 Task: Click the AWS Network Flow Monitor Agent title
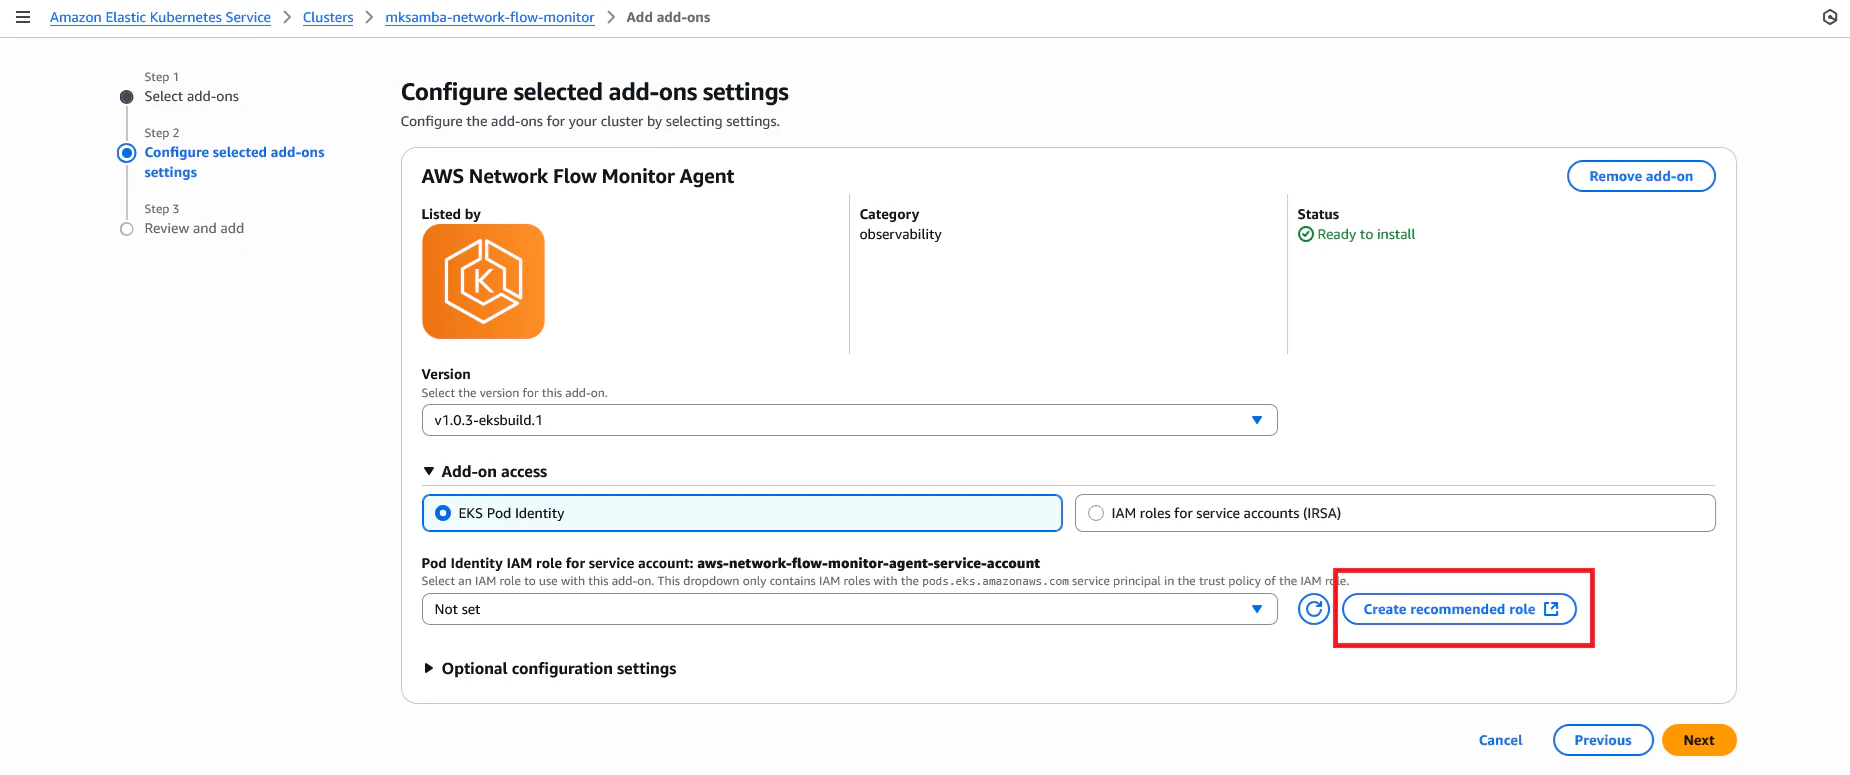(x=578, y=176)
